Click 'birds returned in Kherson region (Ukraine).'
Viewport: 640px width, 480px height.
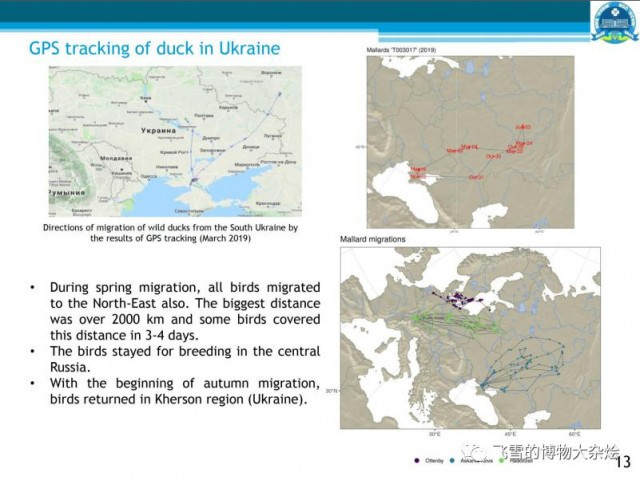tap(178, 399)
